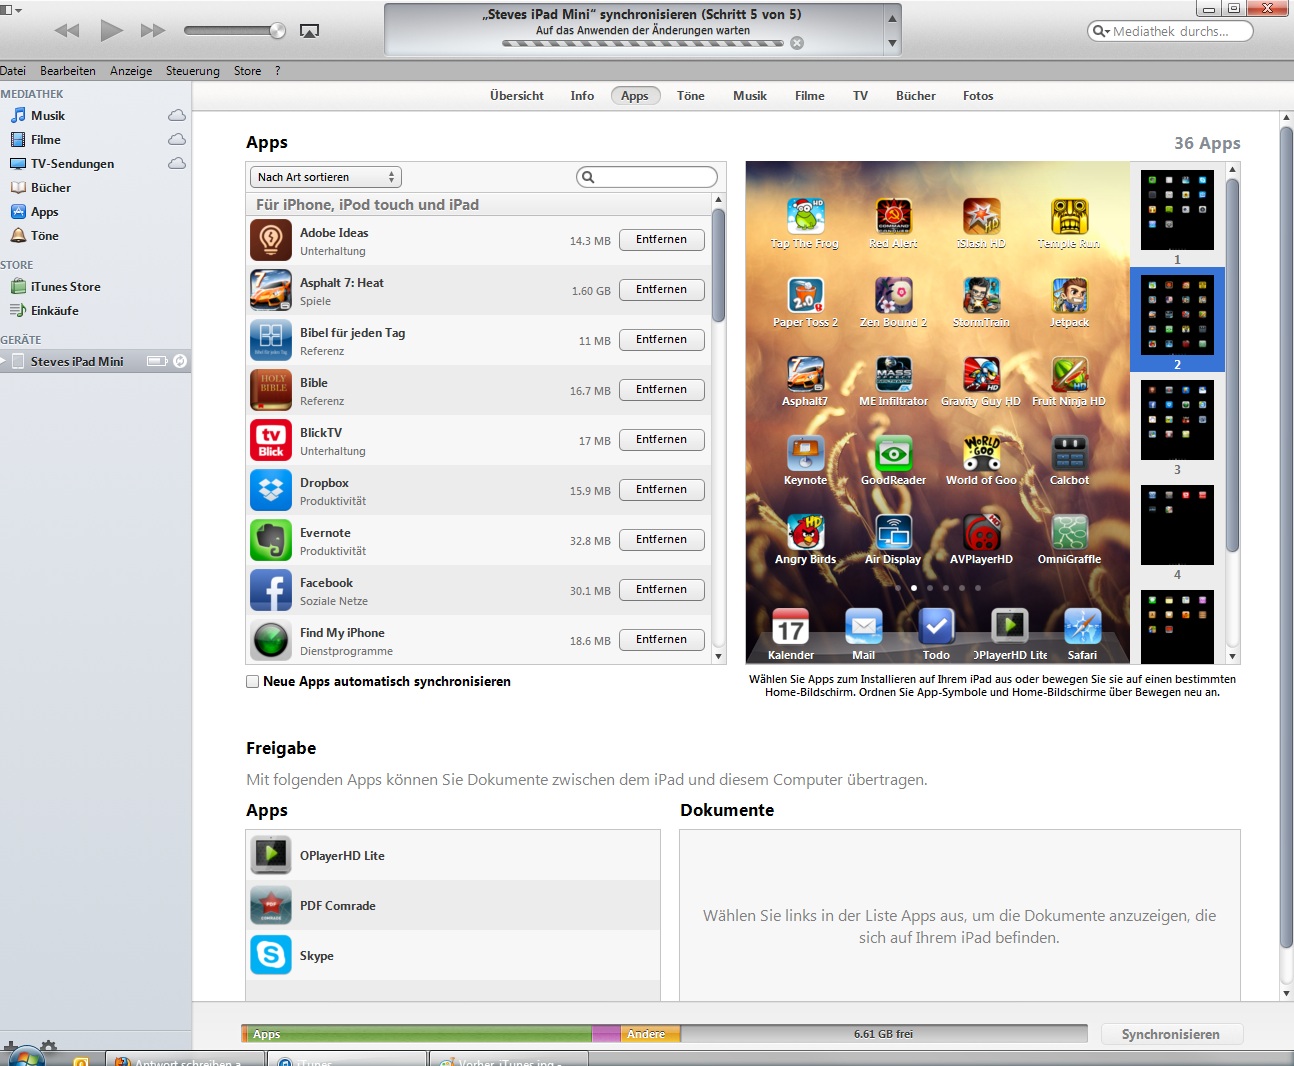Open the Mediathek search options dropdown
The height and width of the screenshot is (1066, 1294).
[1101, 31]
